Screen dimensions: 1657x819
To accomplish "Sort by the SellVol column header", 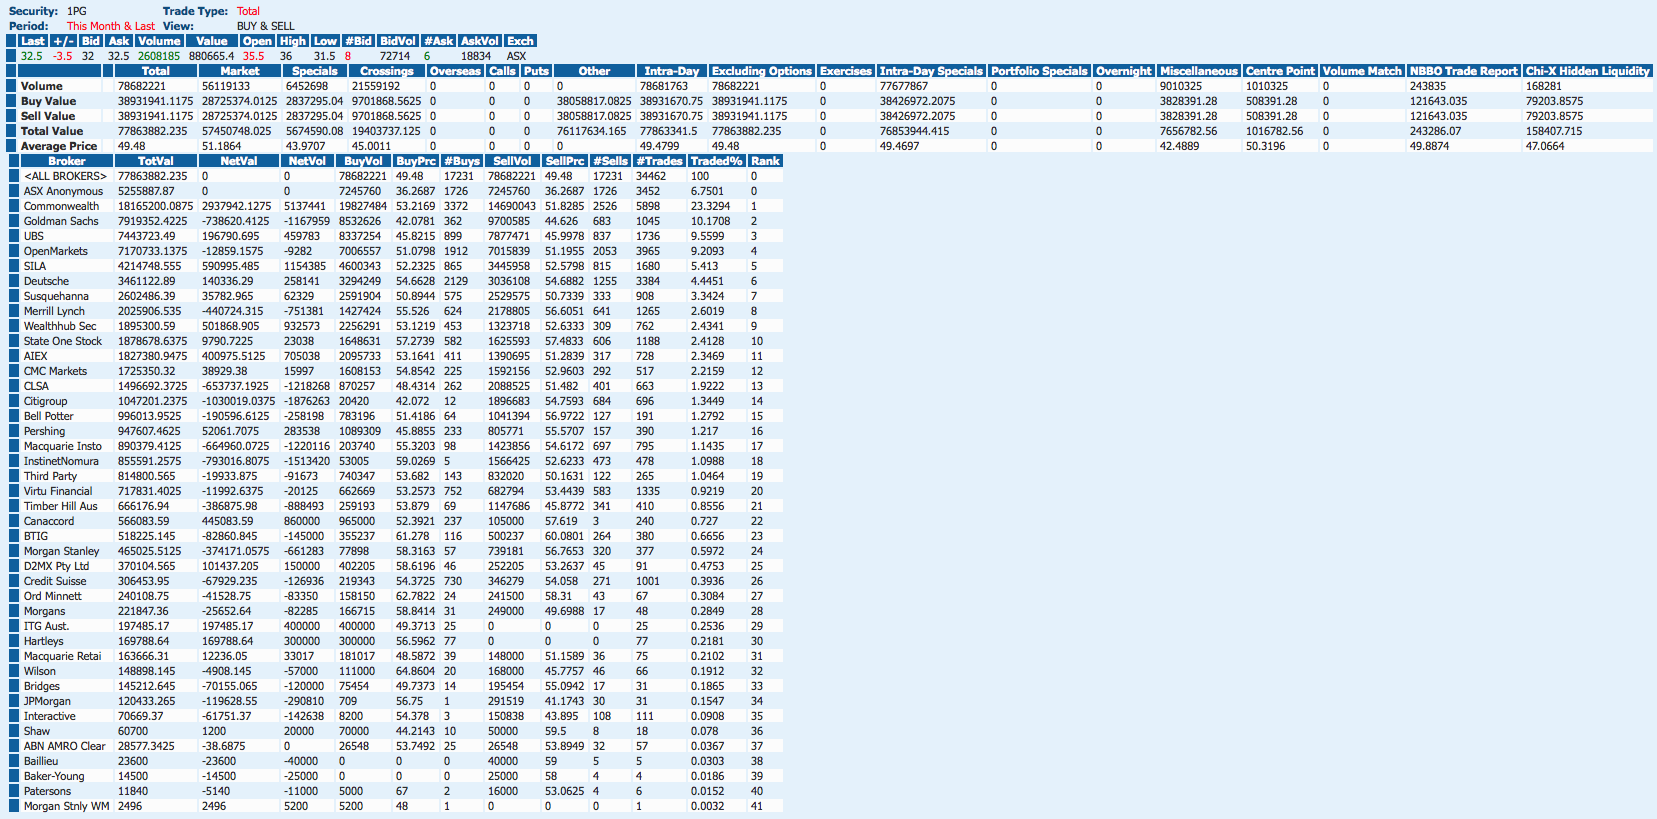I will click(512, 161).
